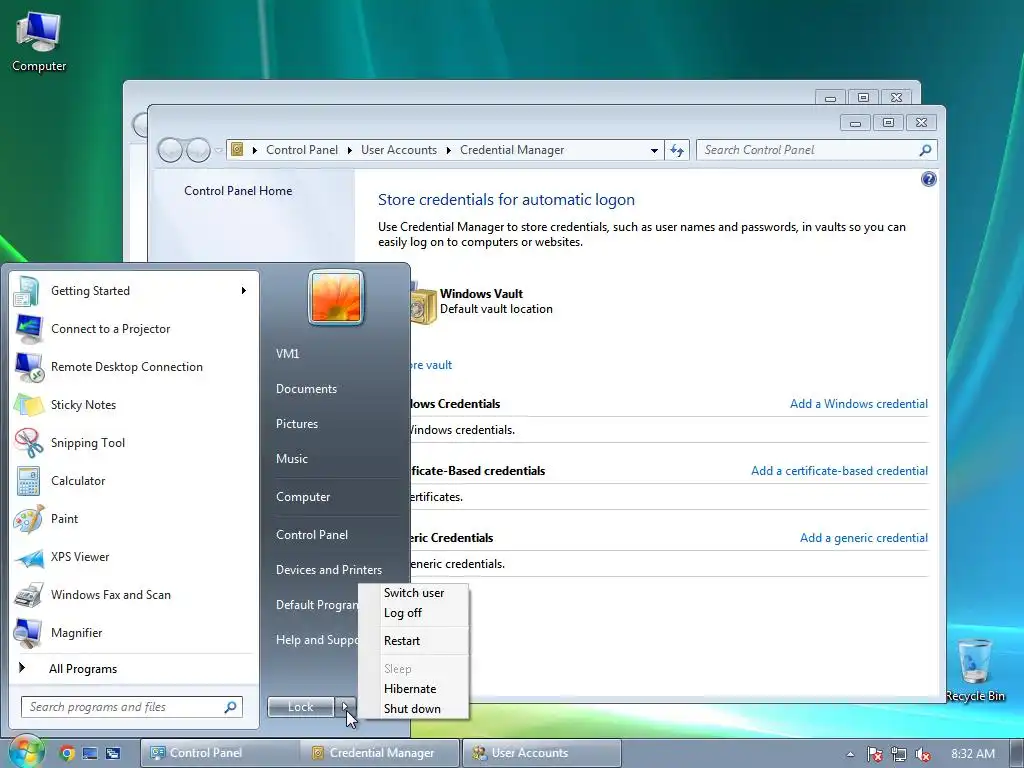Click arrow after User Accounts in breadcrumb

pos(449,150)
